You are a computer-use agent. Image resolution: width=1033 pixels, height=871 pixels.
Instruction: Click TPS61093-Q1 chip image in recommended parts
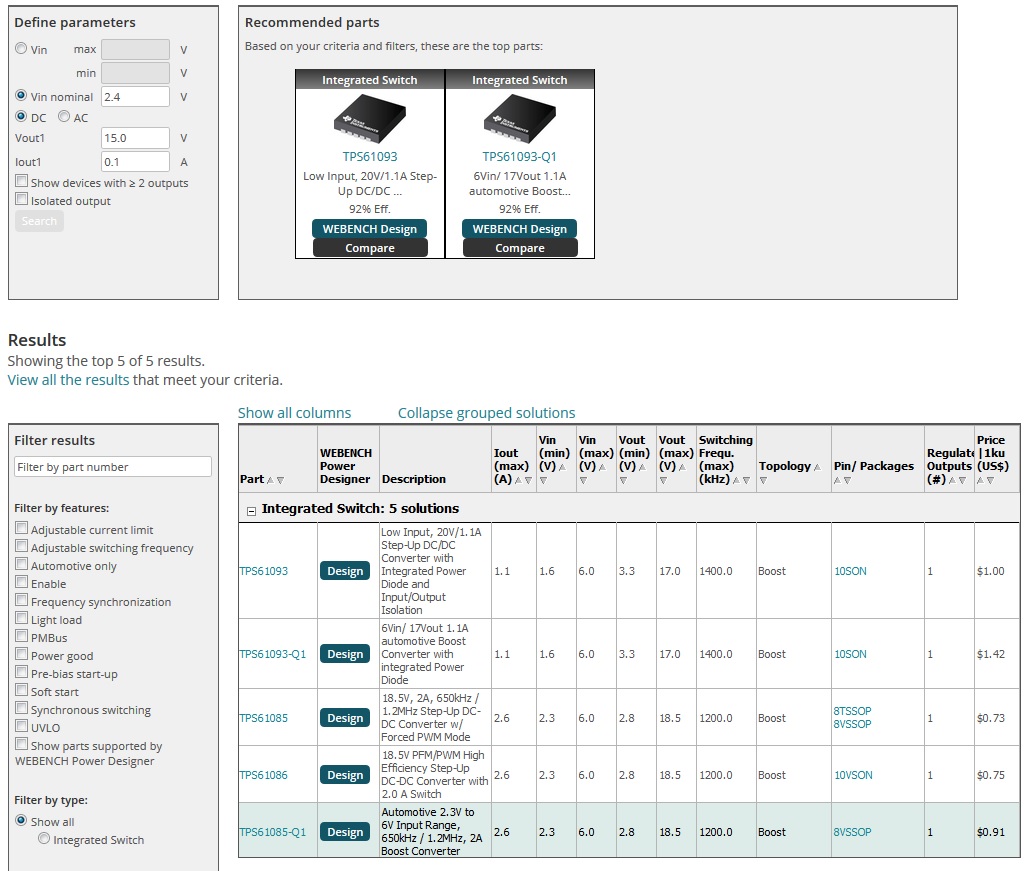coord(520,119)
